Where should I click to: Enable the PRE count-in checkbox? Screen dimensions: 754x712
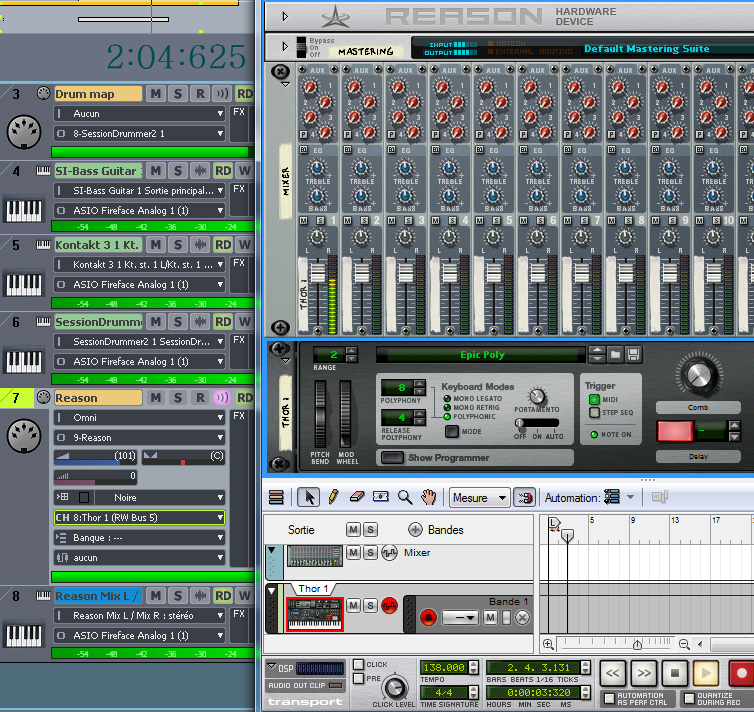pyautogui.click(x=359, y=678)
